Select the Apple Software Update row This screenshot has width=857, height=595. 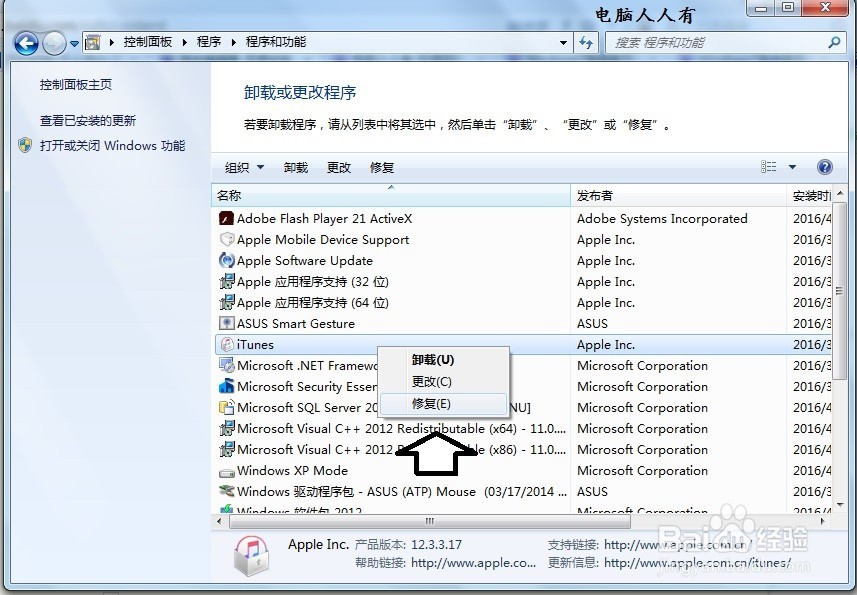[x=523, y=261]
